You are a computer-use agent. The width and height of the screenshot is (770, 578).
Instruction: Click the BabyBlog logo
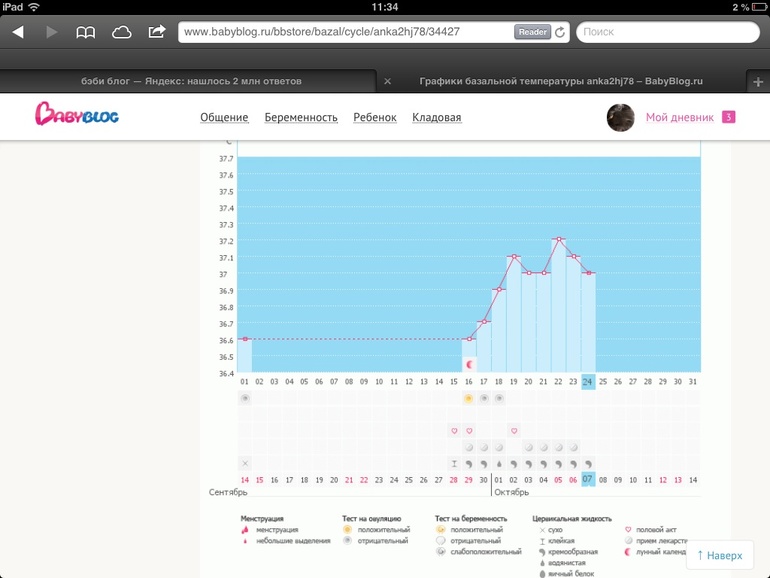coord(77,116)
